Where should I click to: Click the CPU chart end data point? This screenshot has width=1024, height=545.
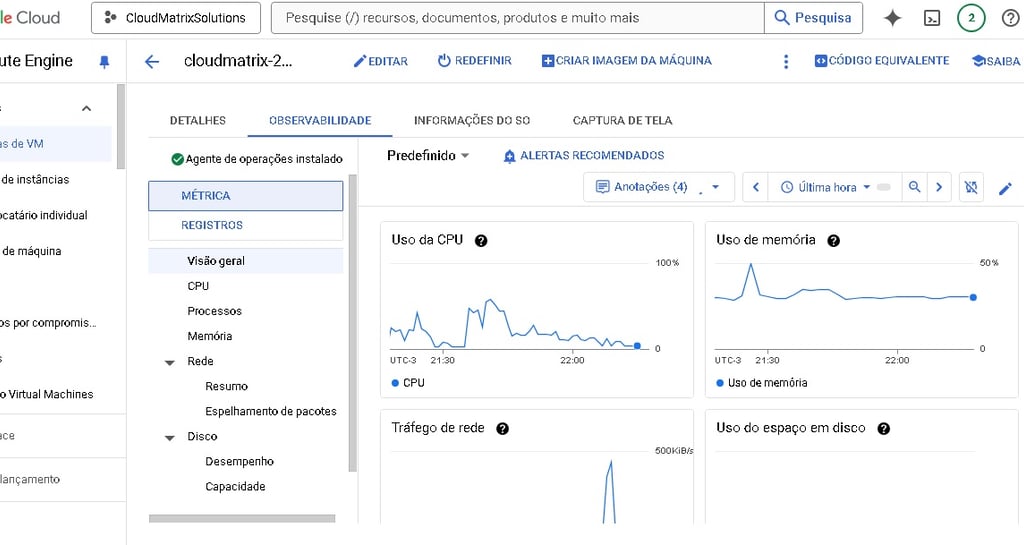point(637,346)
